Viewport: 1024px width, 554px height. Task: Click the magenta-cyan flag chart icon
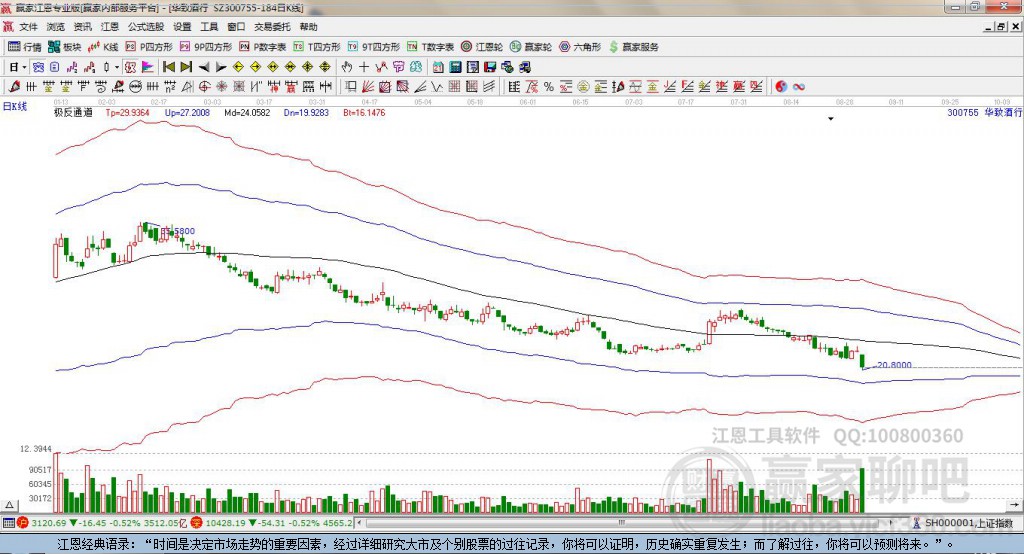tap(148, 67)
